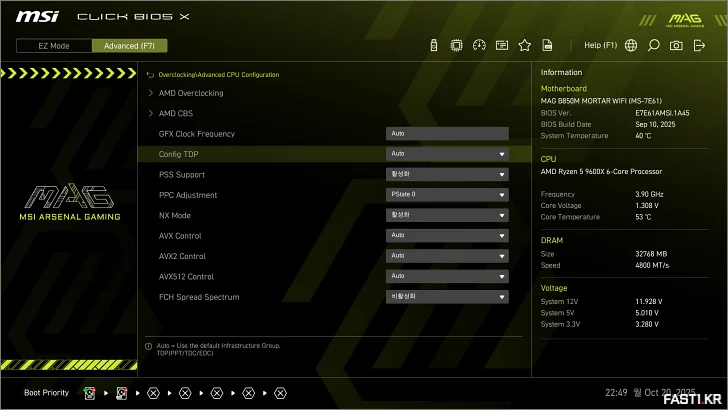
Task: Select the PSS Support label
Action: pyautogui.click(x=182, y=175)
